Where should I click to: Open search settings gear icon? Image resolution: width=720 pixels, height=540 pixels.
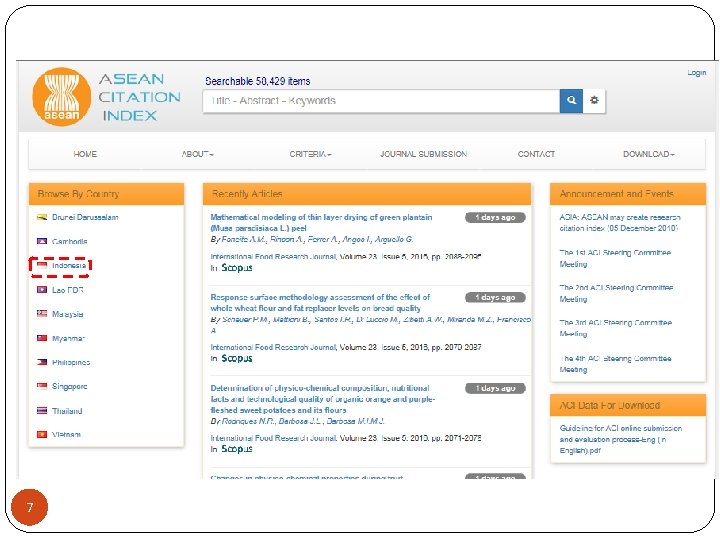(x=594, y=101)
